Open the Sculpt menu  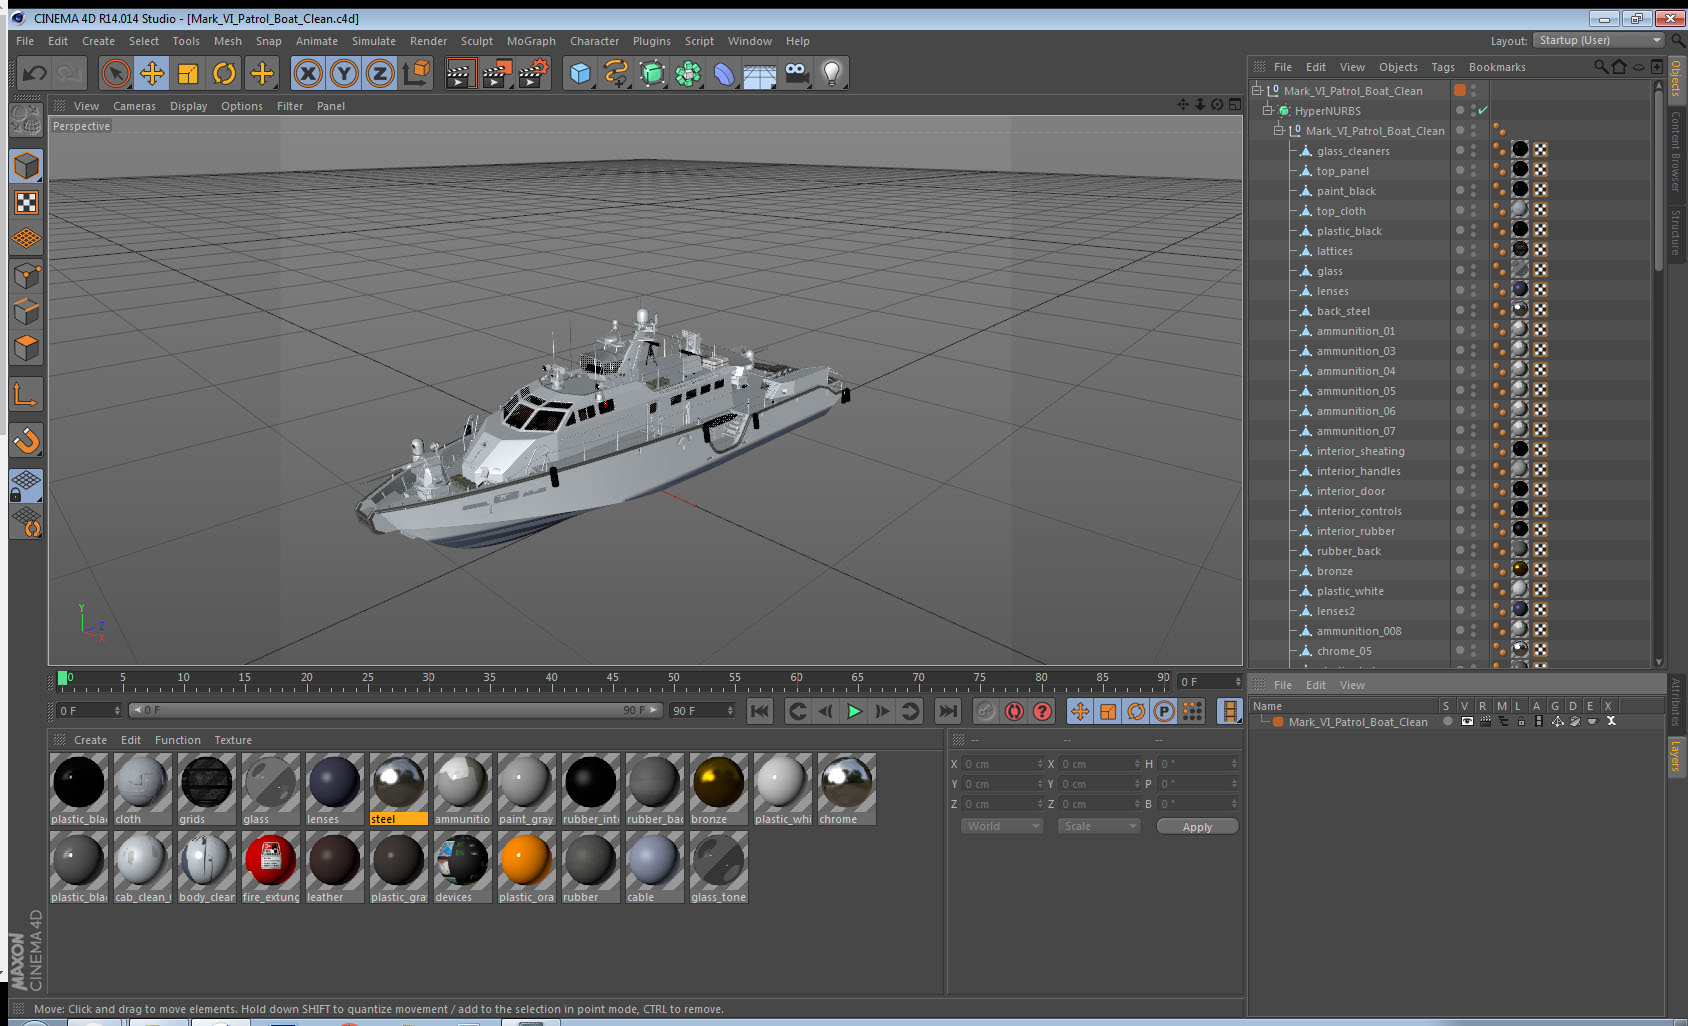pos(477,41)
